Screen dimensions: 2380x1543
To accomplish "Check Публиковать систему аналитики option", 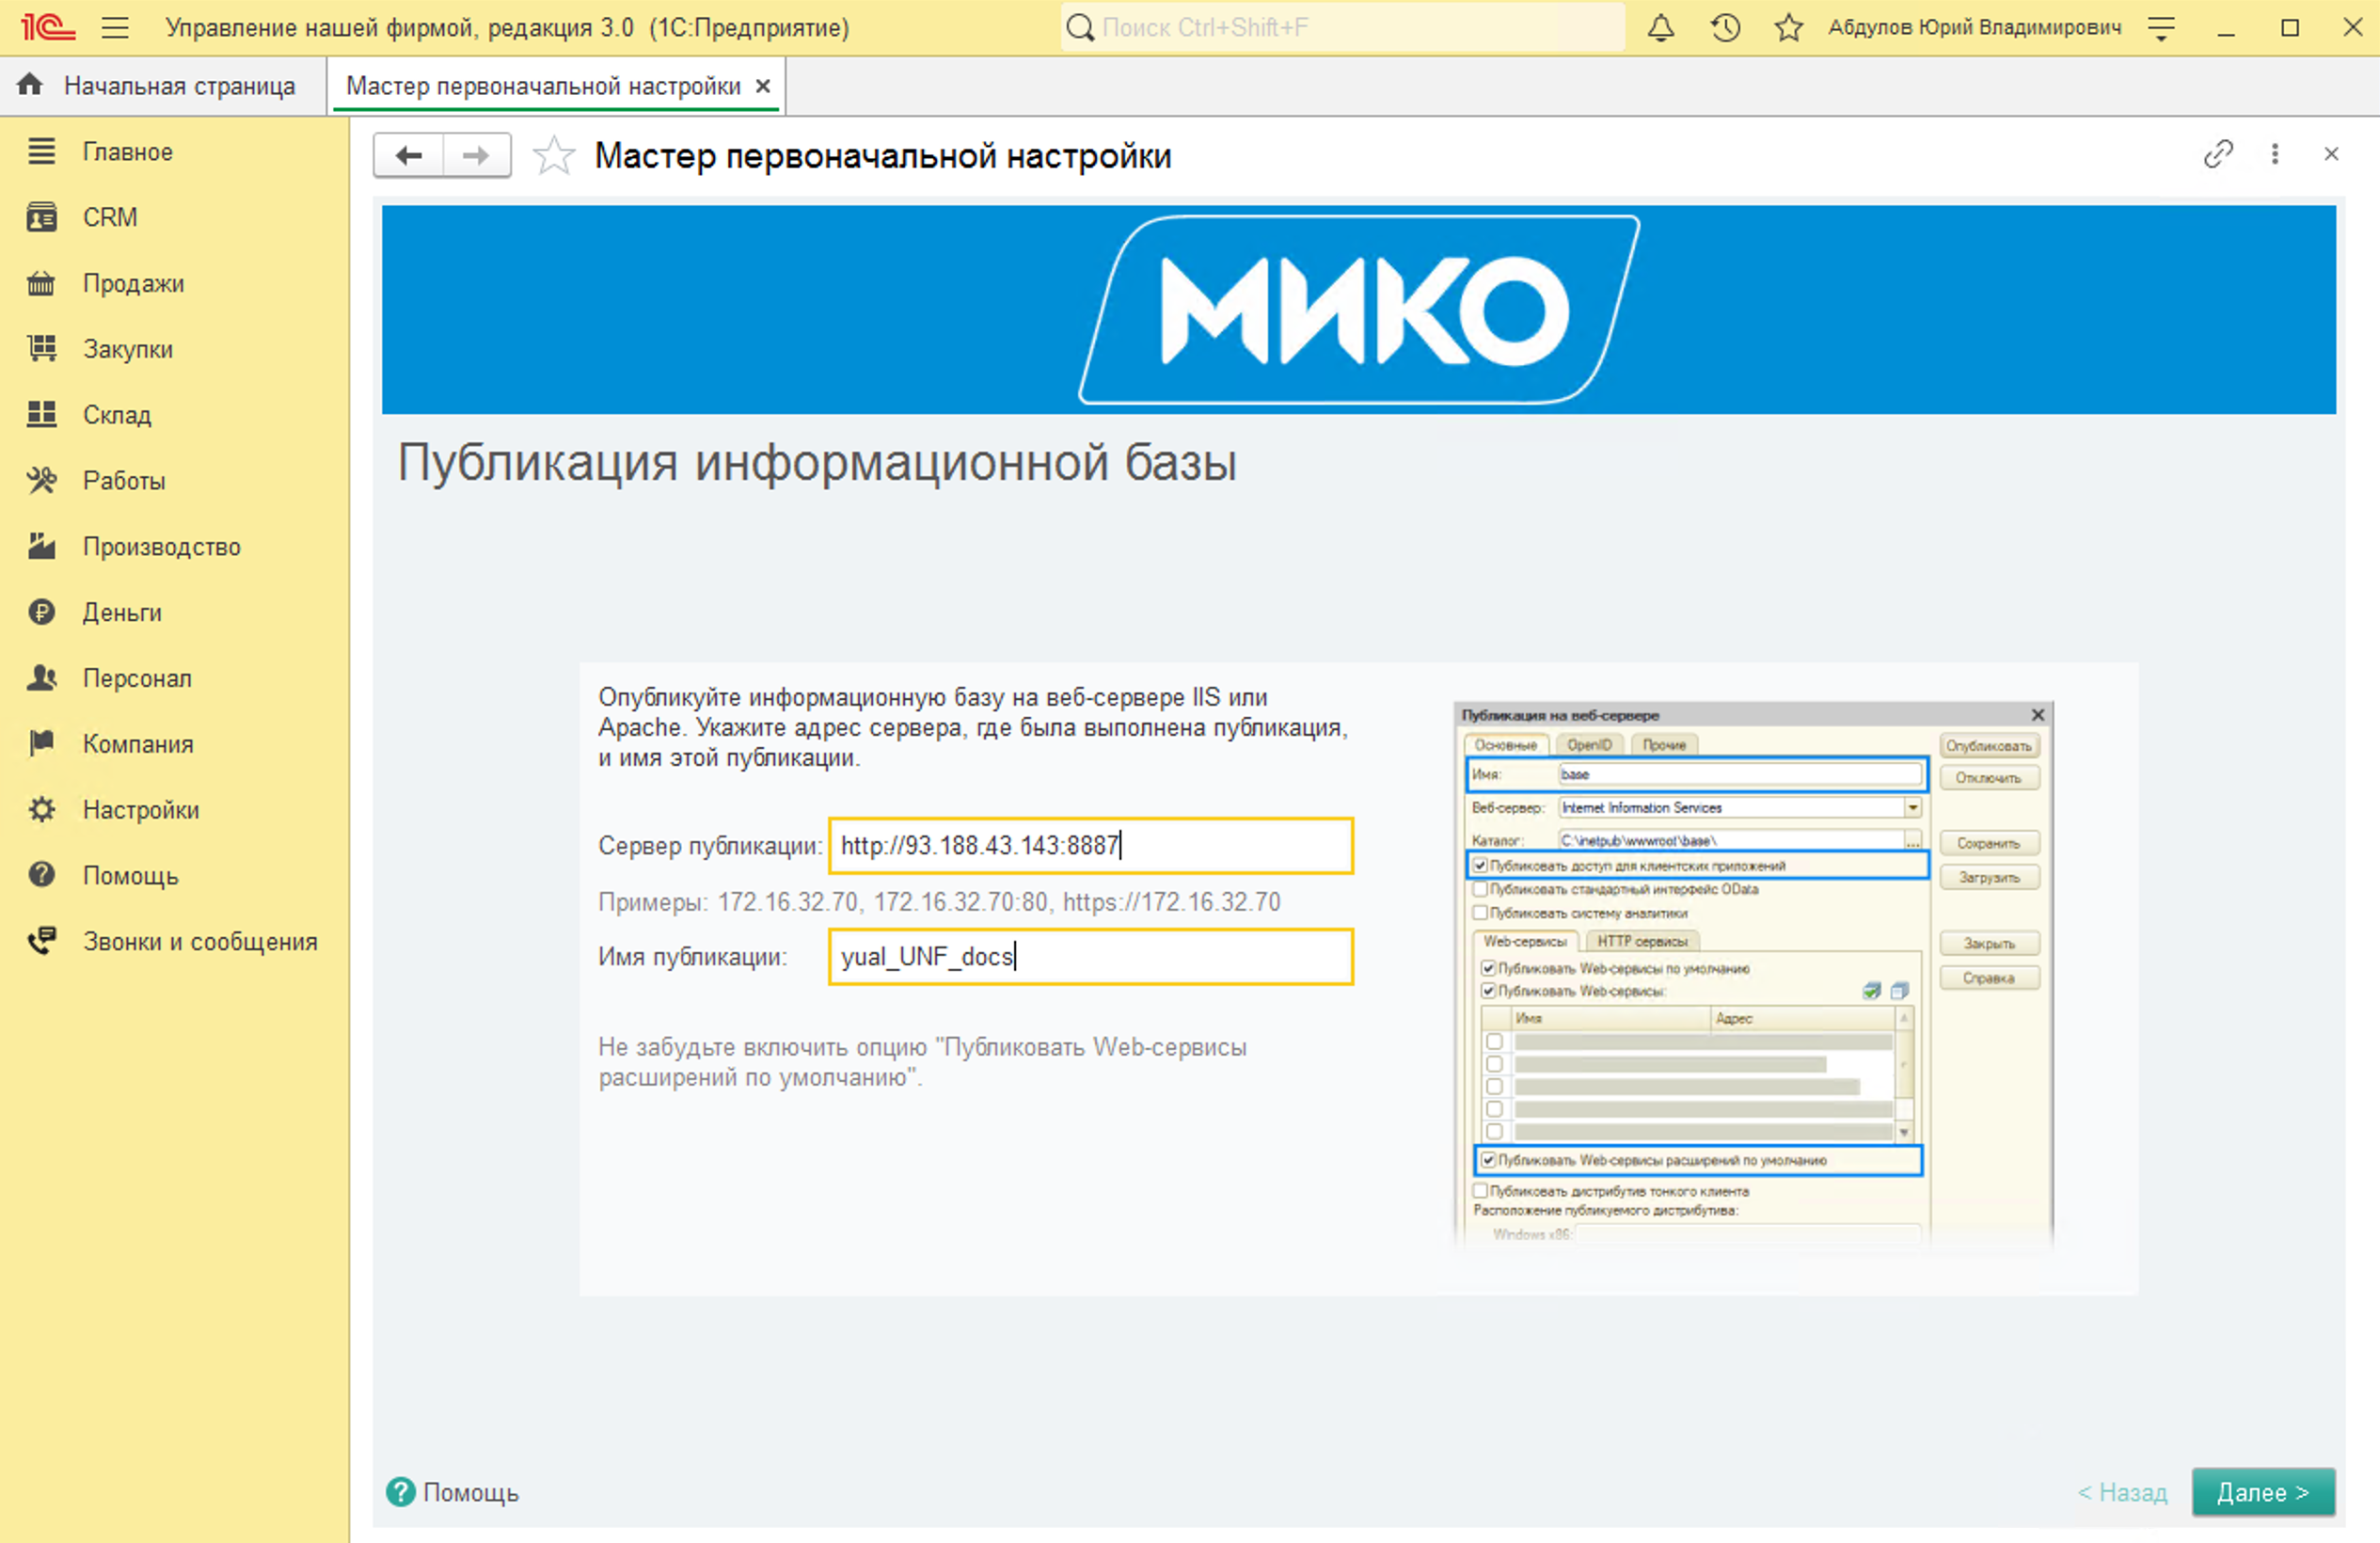I will (1481, 912).
